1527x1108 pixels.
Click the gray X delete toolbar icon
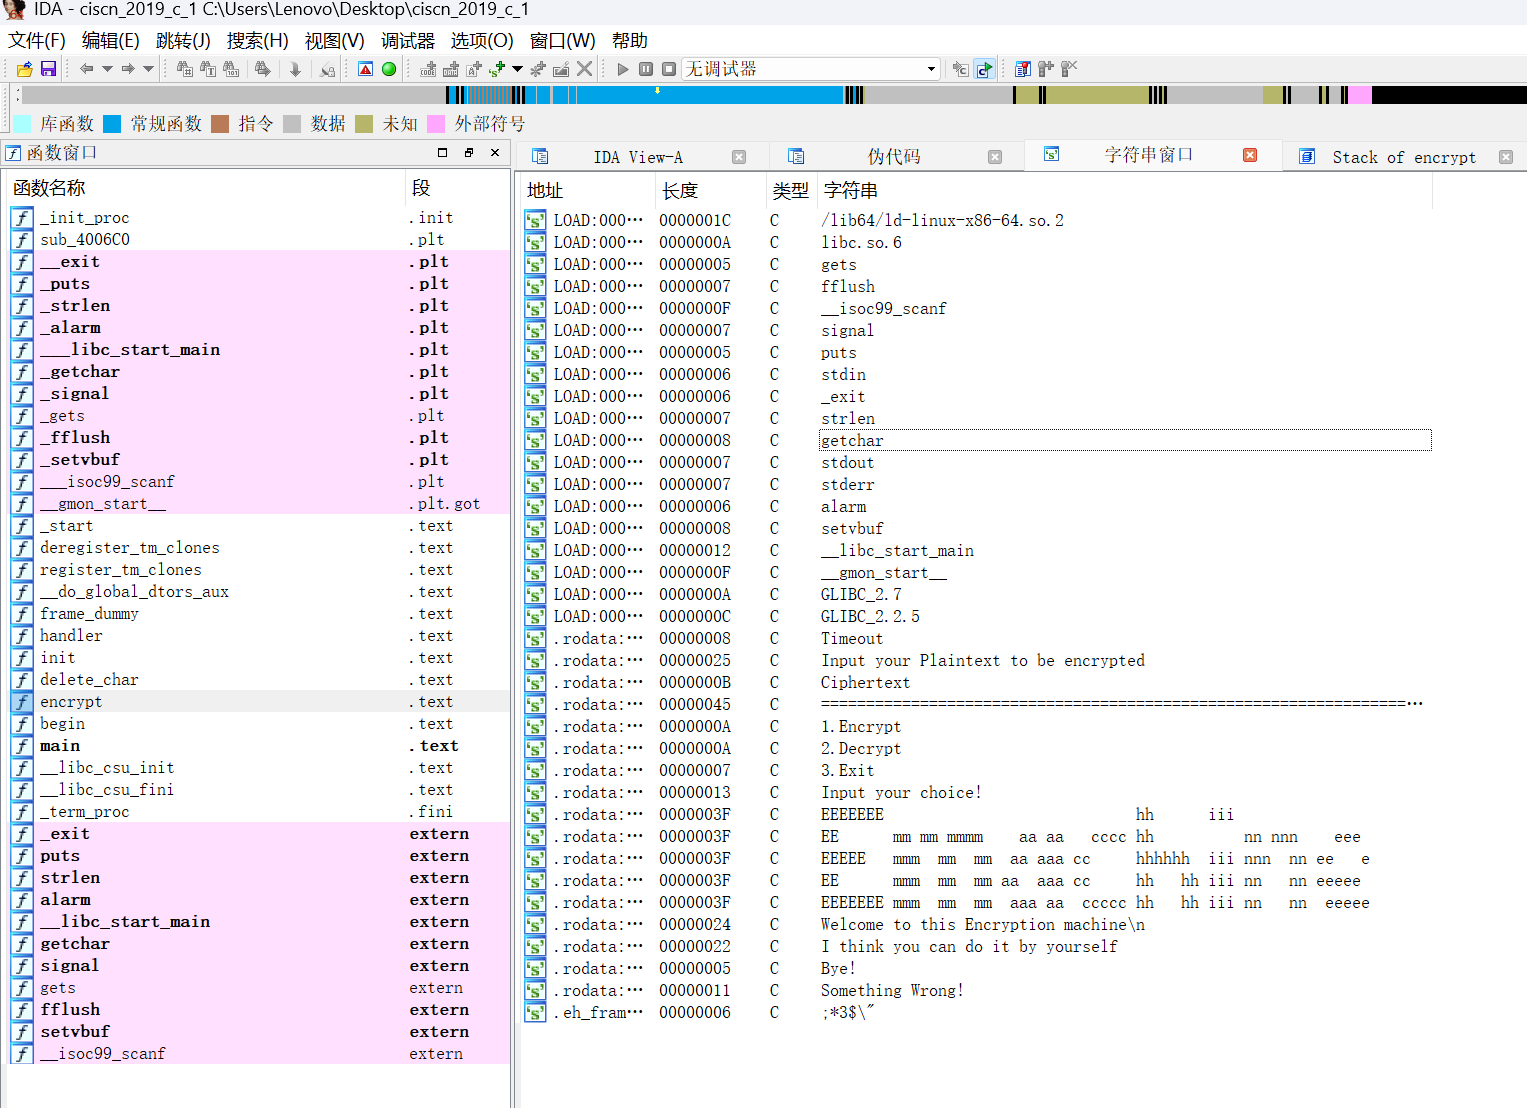tap(585, 69)
